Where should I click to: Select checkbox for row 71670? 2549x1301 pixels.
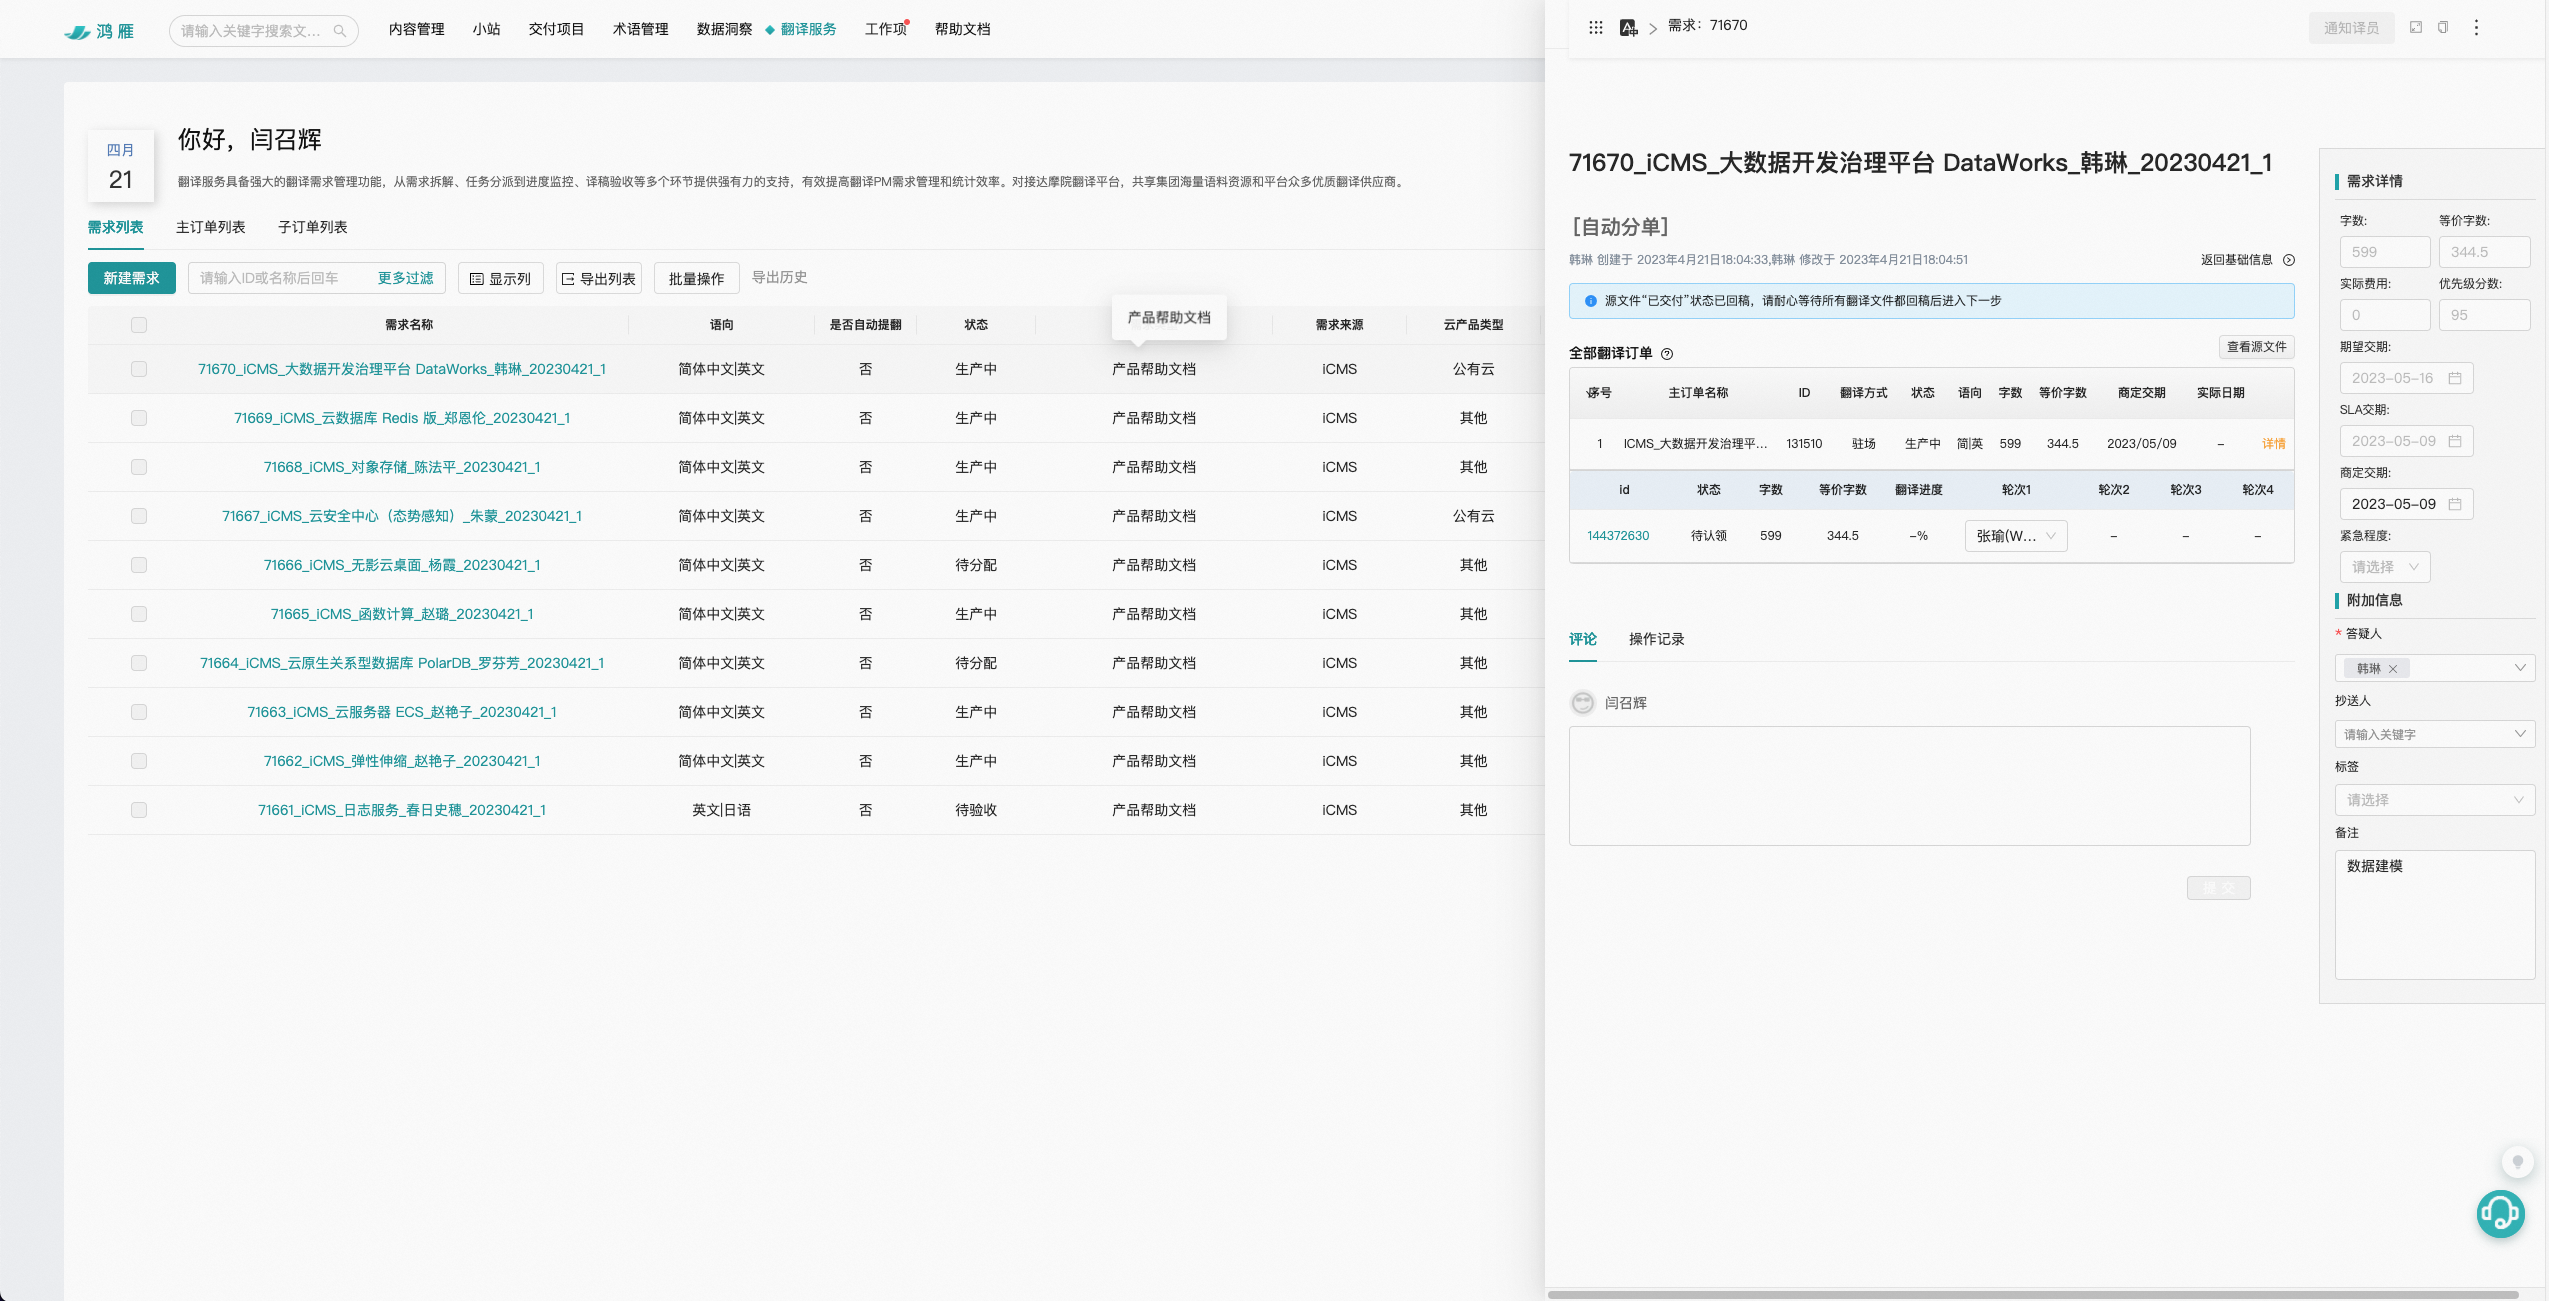click(x=139, y=369)
